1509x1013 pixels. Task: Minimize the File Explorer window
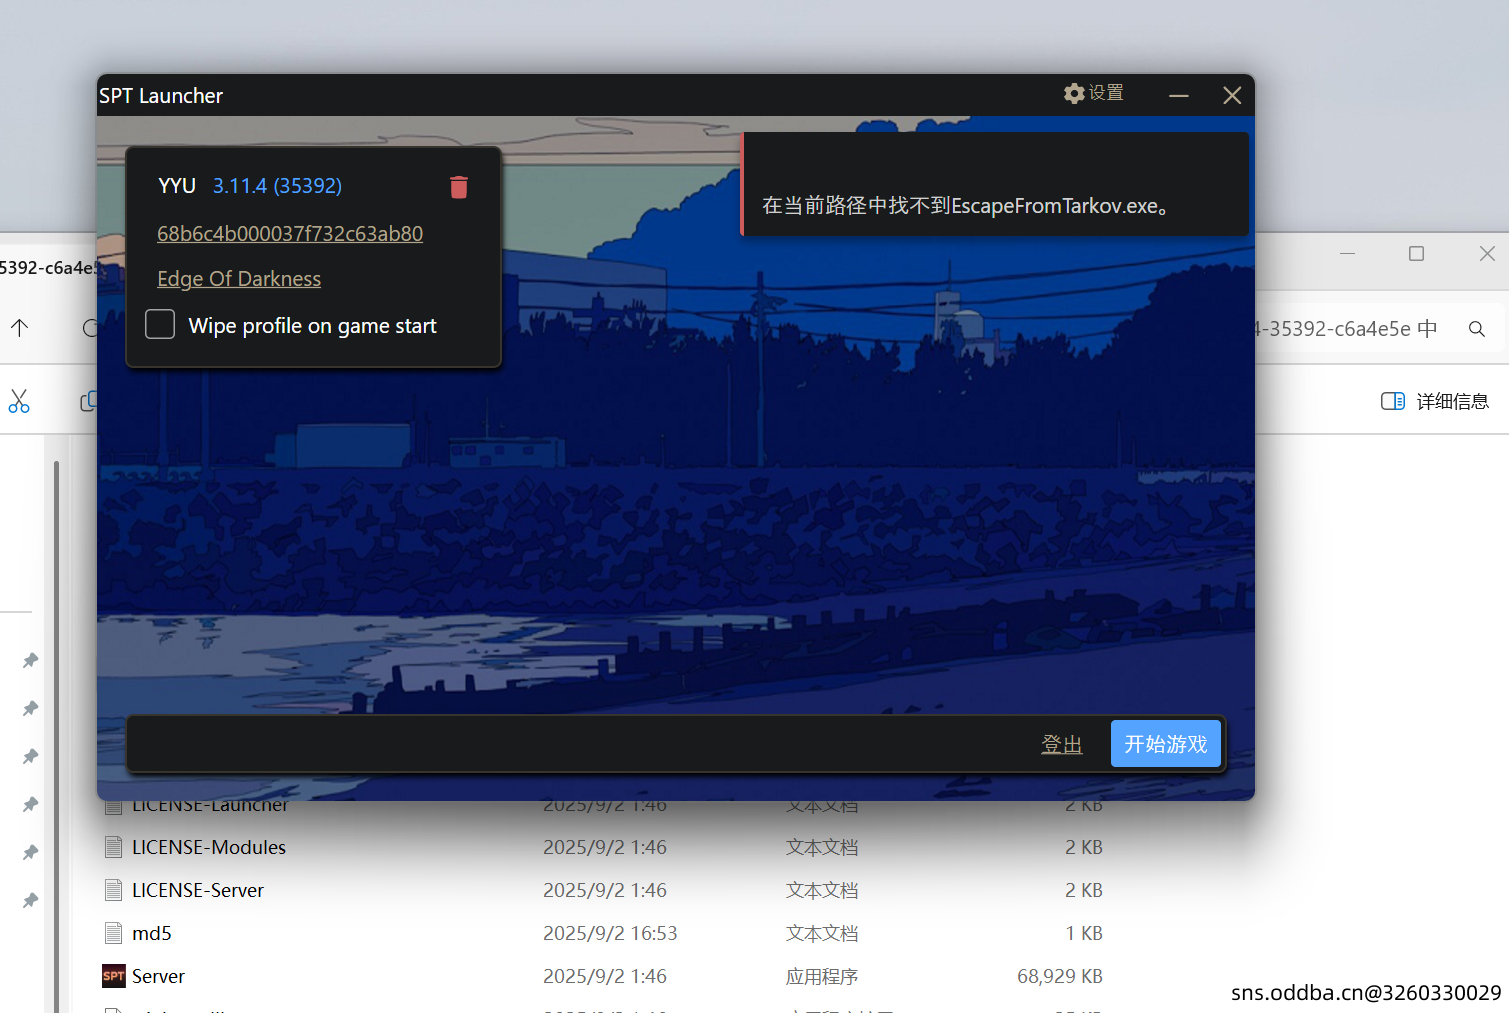pyautogui.click(x=1347, y=254)
